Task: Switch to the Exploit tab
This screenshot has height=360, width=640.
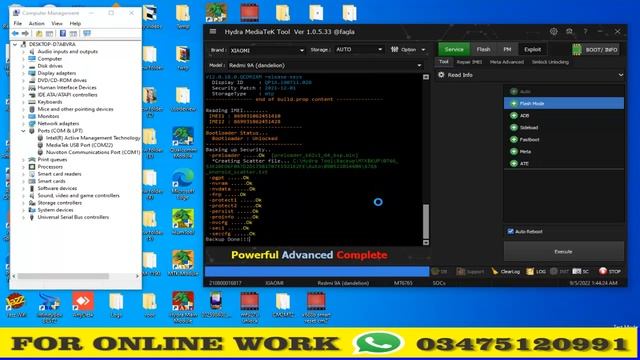Action: click(532, 49)
